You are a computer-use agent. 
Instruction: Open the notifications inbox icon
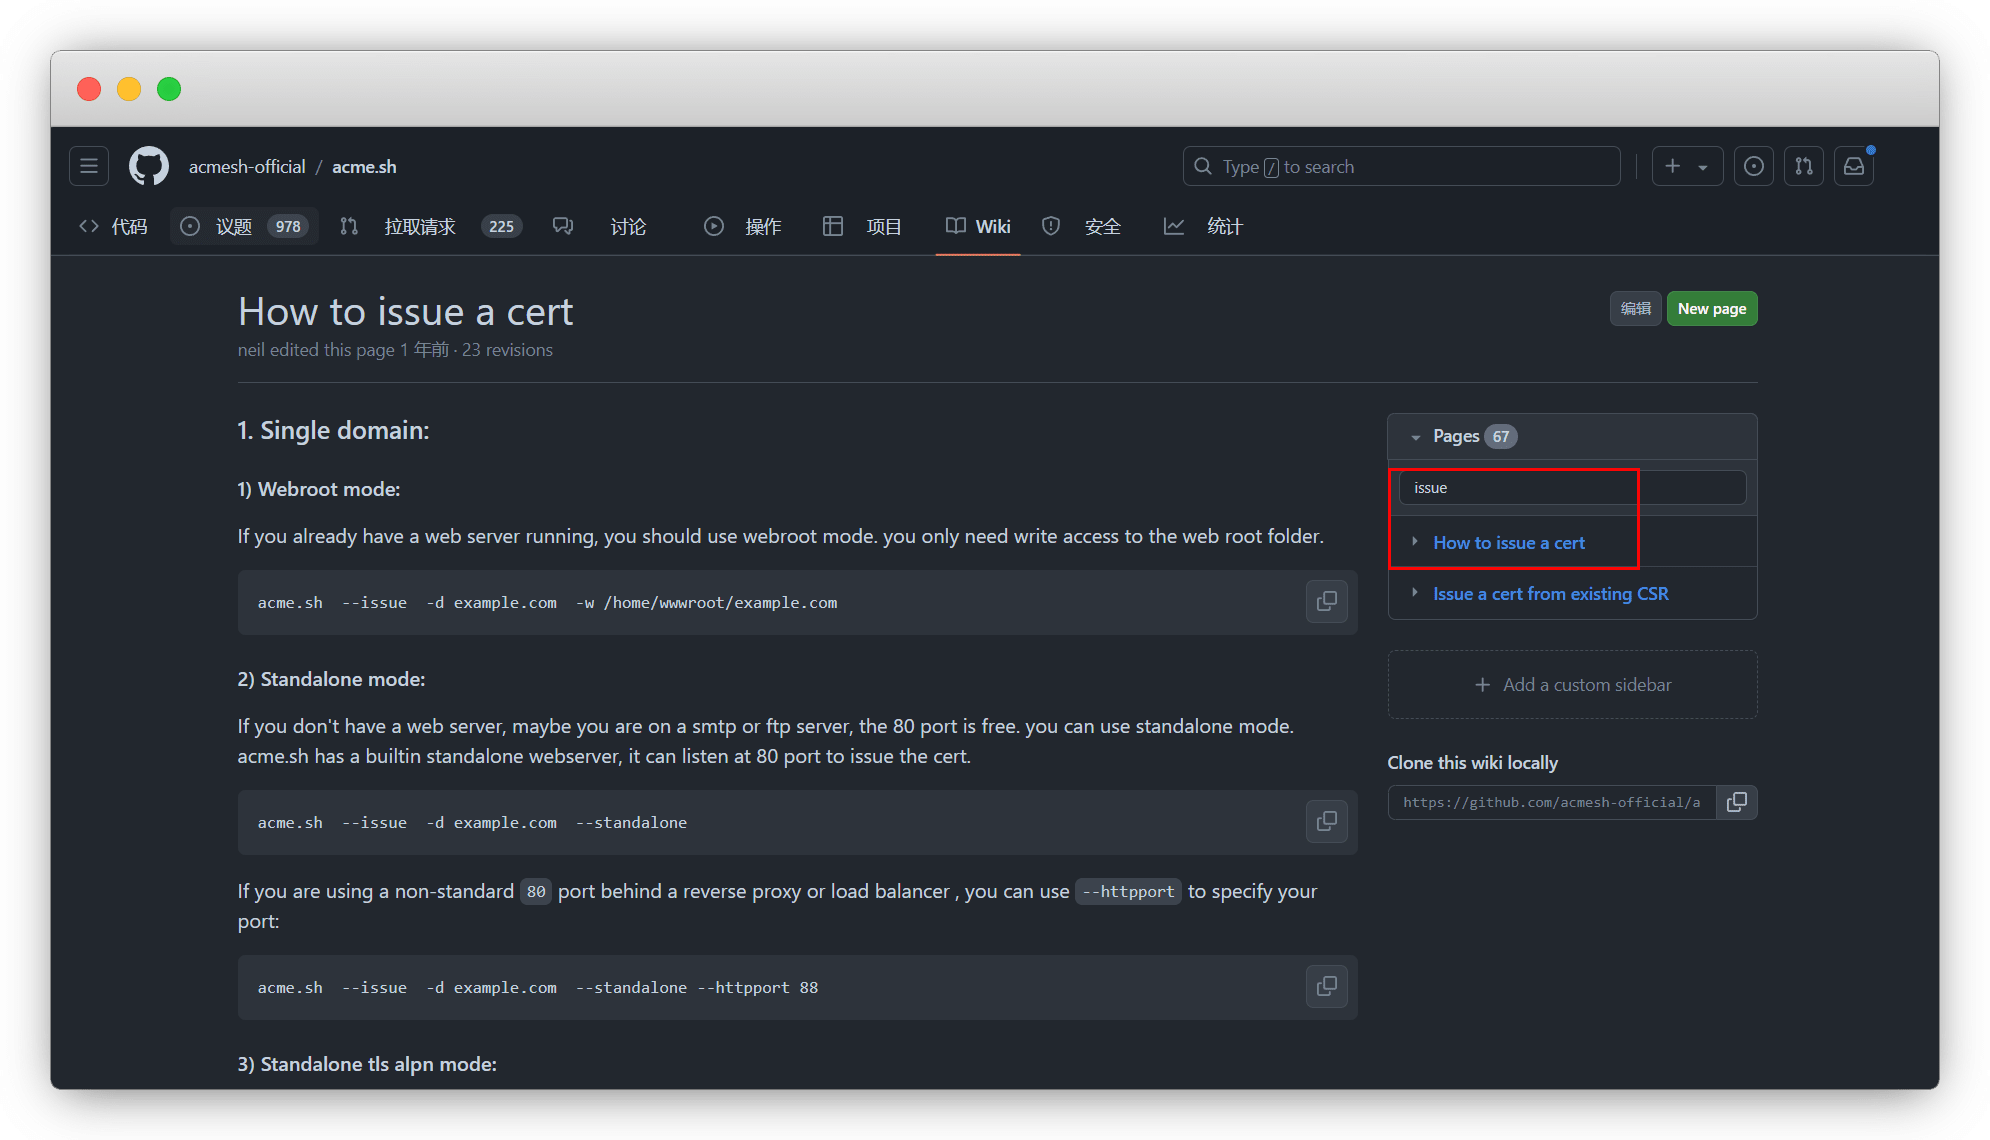(1853, 166)
